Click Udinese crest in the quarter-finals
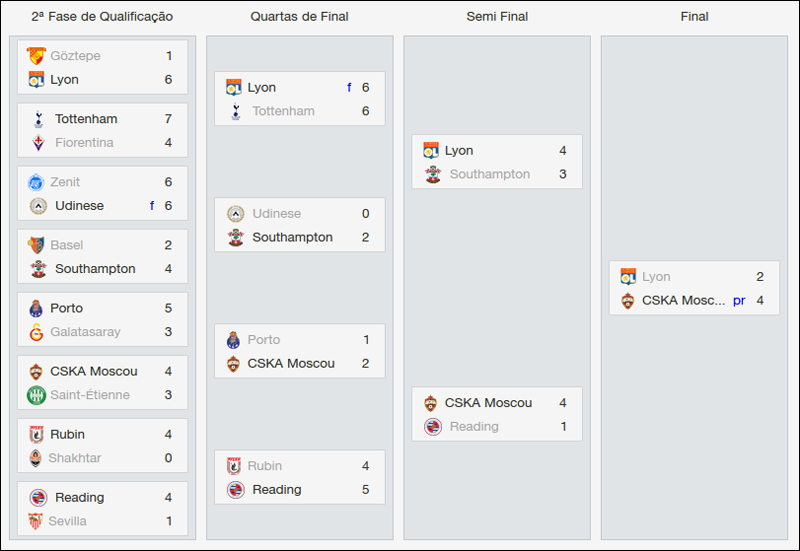Screen dimensions: 800x551 click(x=235, y=214)
